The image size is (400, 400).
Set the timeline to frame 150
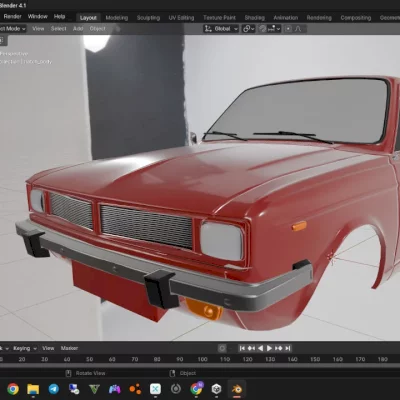(315, 359)
